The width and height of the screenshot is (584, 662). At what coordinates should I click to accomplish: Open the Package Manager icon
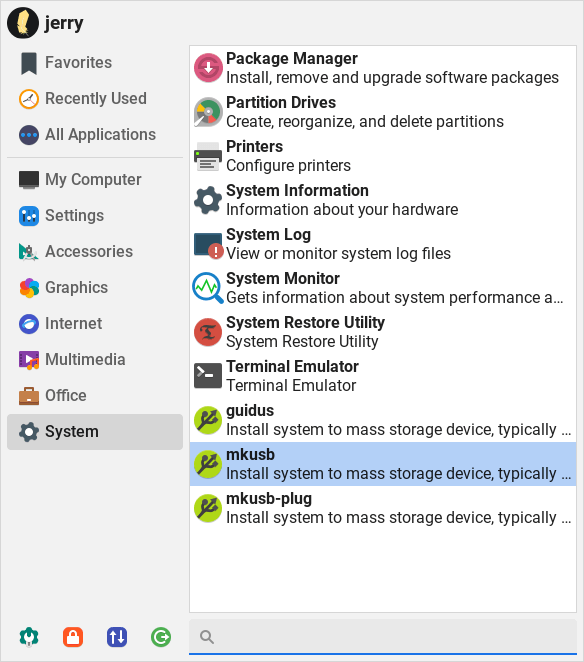(208, 68)
